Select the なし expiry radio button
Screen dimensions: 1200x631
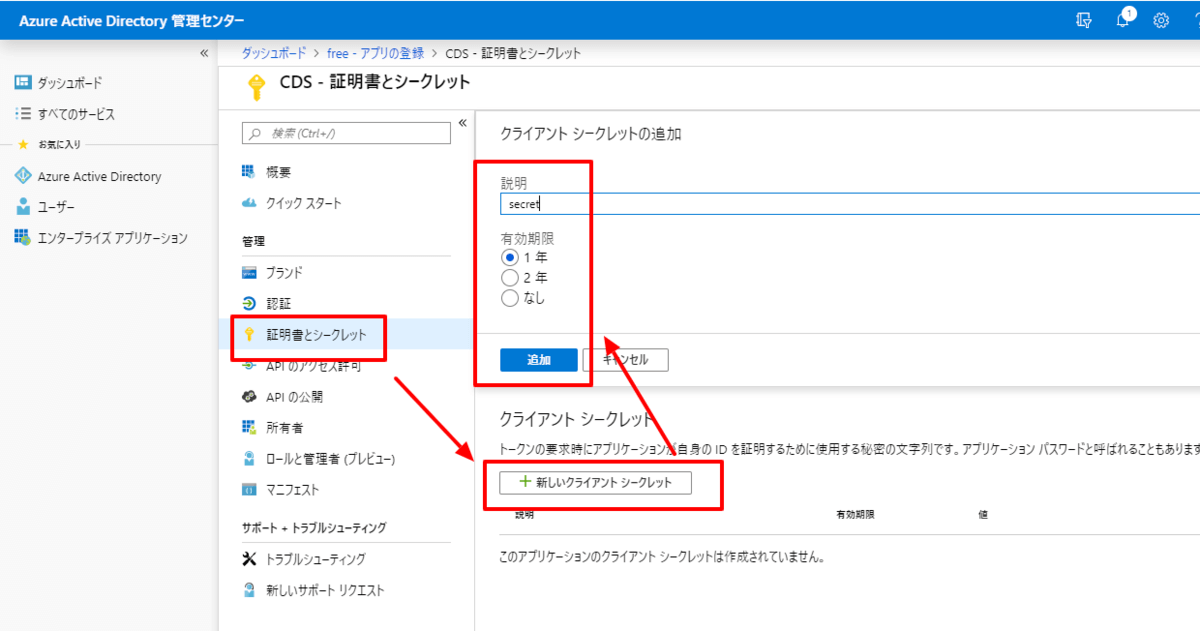(510, 298)
